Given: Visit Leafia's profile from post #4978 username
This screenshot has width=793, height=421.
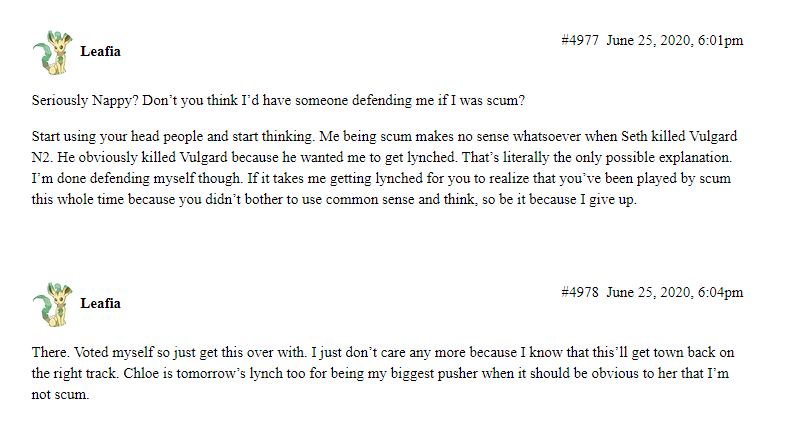Looking at the screenshot, I should tap(100, 304).
